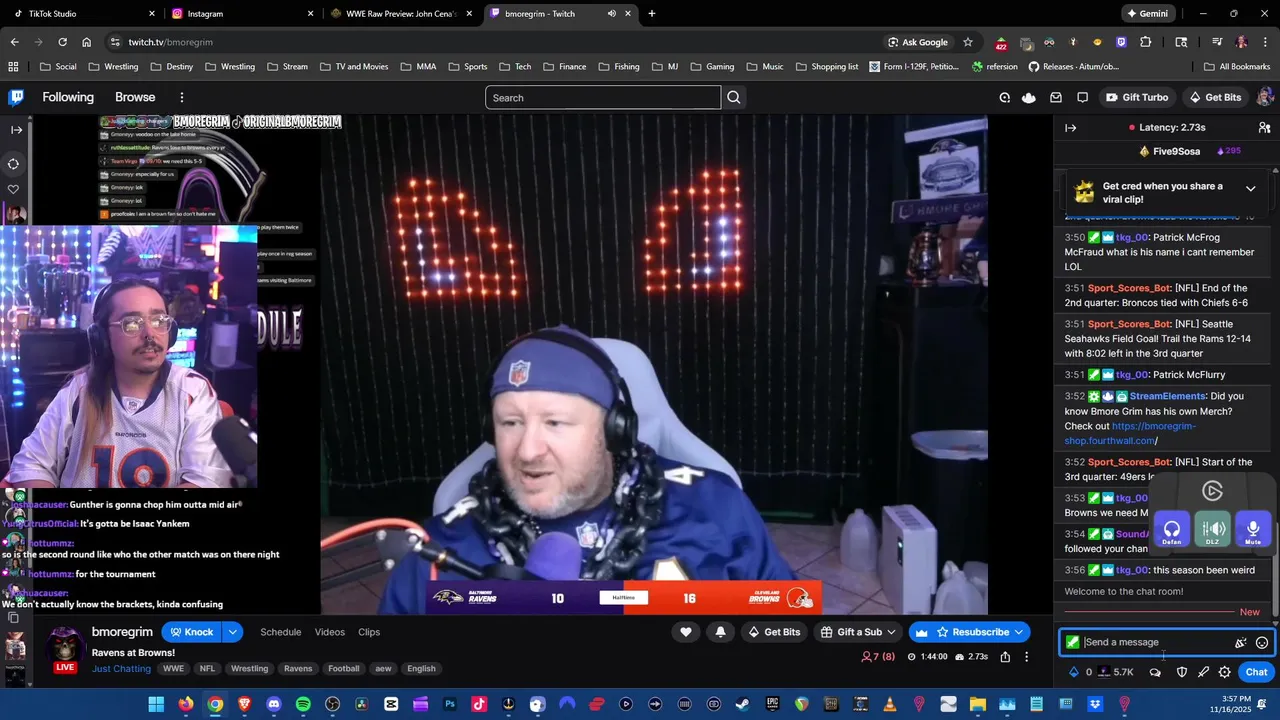Open the Windows Start button
The image size is (1280, 720).
(x=156, y=704)
